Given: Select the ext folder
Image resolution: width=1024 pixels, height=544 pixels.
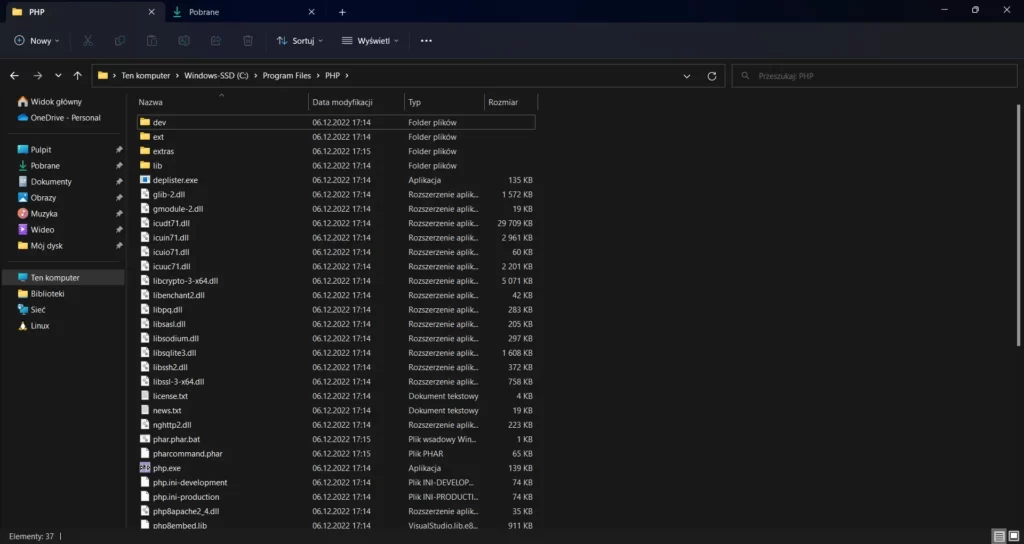Looking at the screenshot, I should 336,137.
